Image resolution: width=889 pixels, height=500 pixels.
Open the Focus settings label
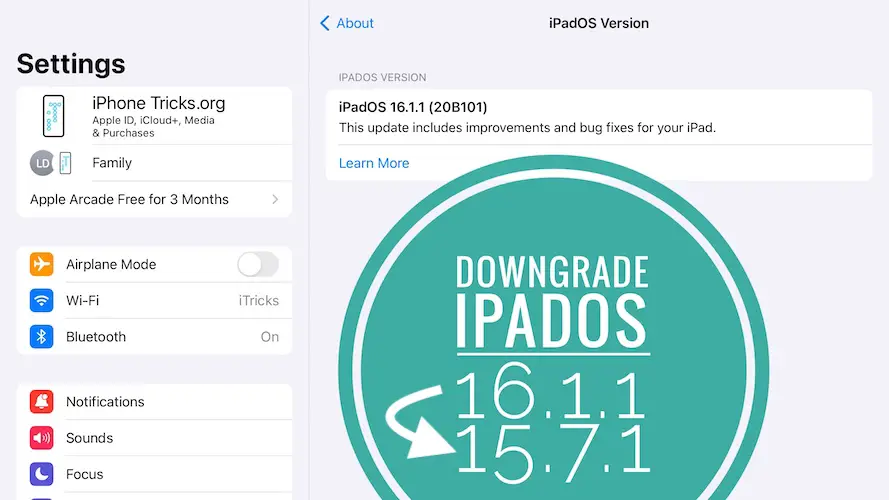pos(84,474)
